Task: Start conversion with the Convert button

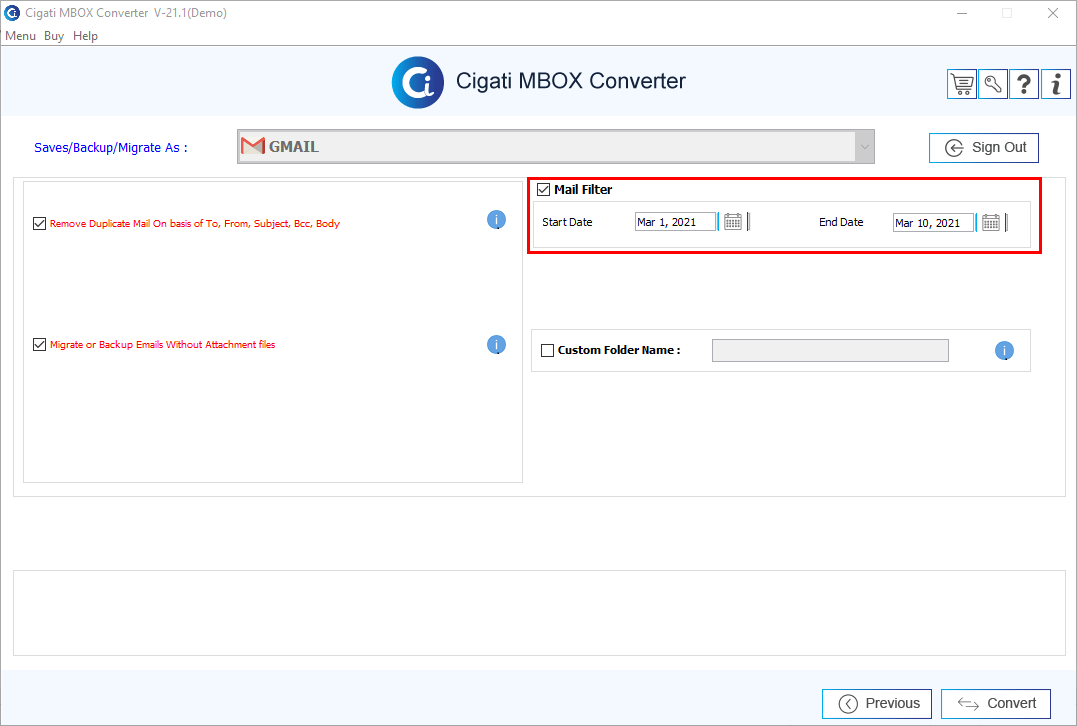Action: (x=996, y=703)
